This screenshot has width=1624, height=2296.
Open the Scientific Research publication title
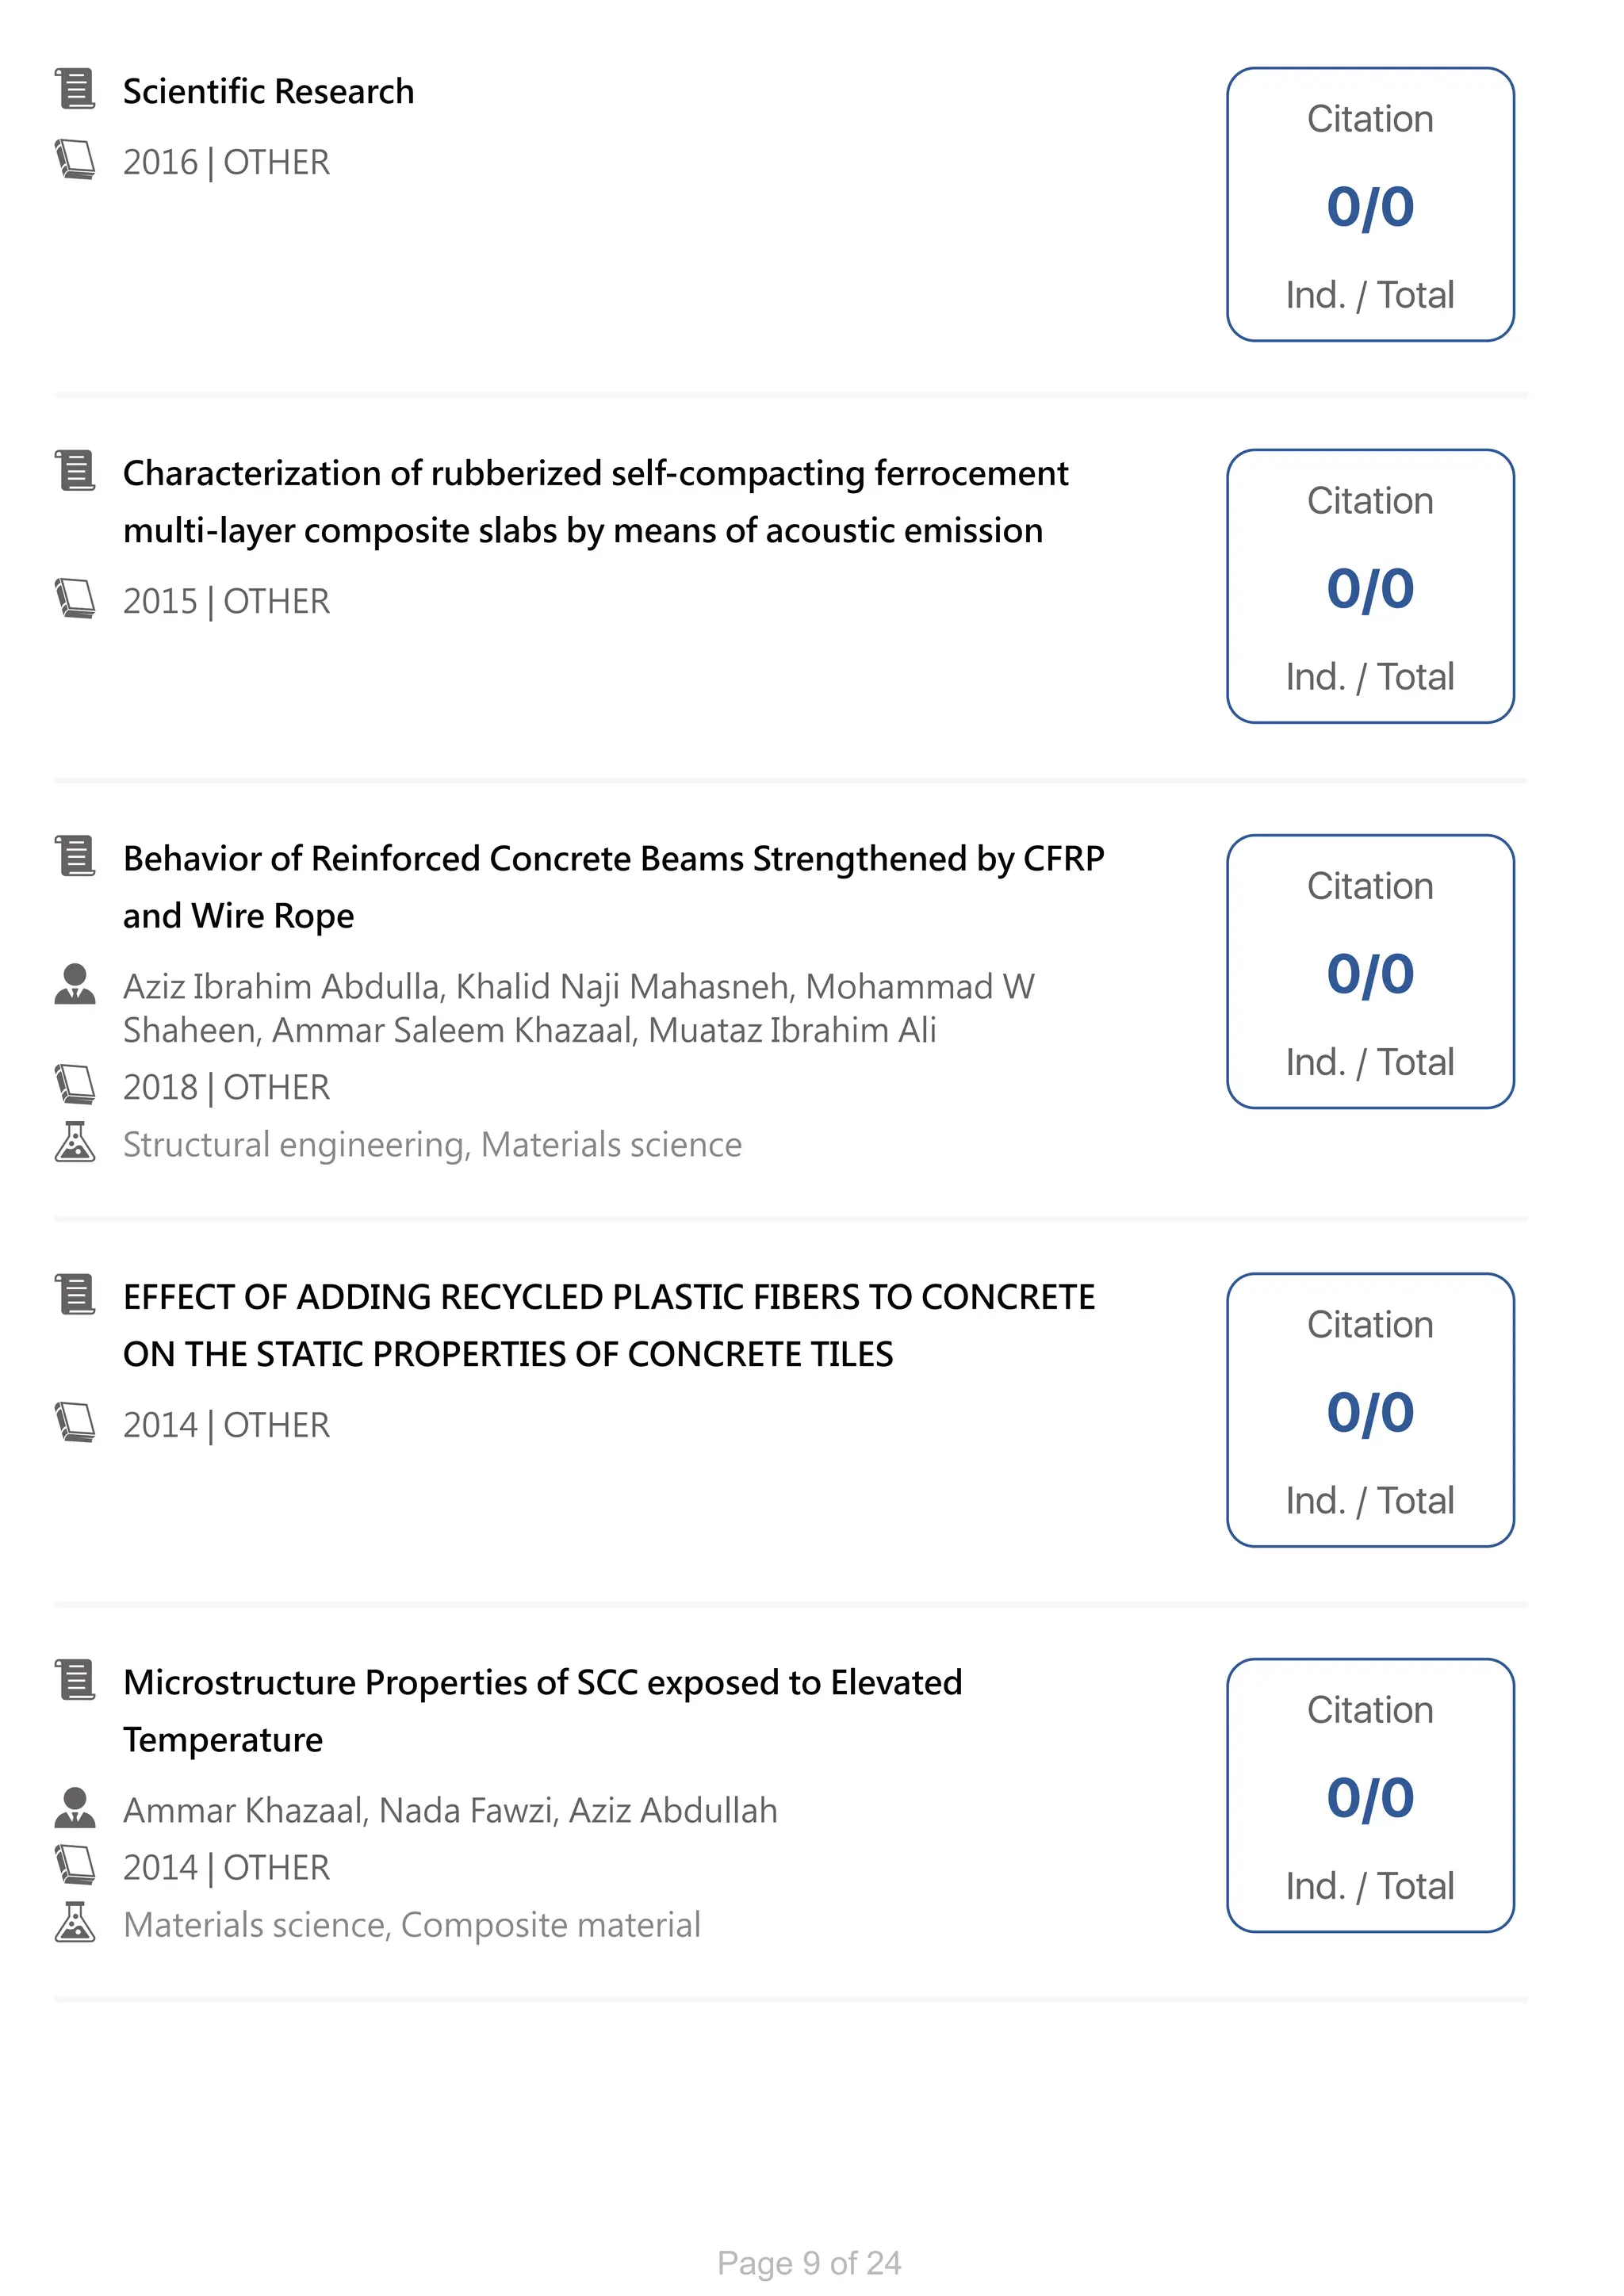[268, 91]
